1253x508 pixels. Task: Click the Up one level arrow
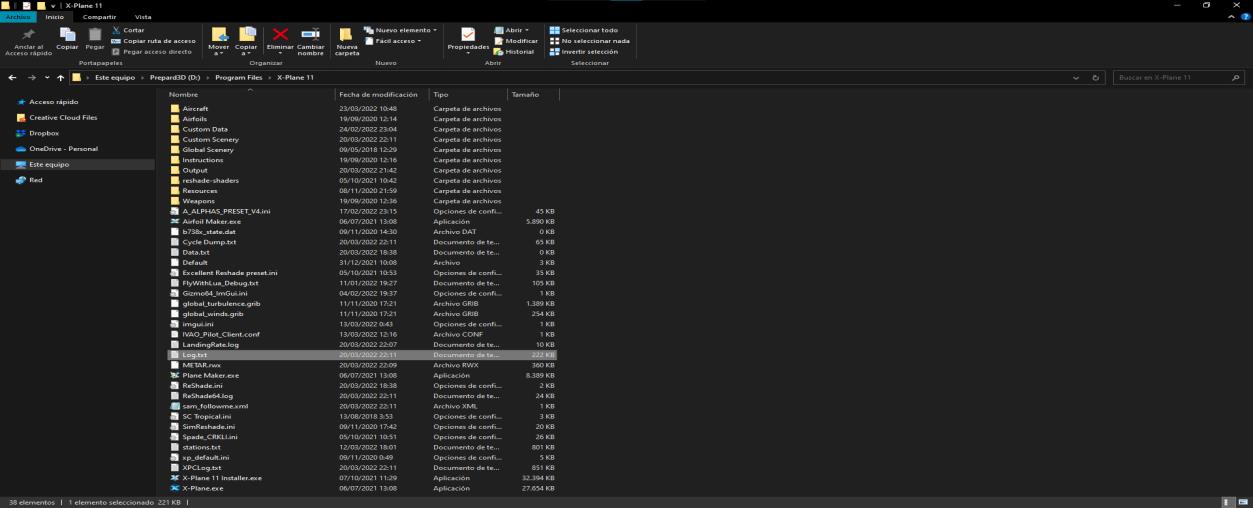tap(60, 77)
